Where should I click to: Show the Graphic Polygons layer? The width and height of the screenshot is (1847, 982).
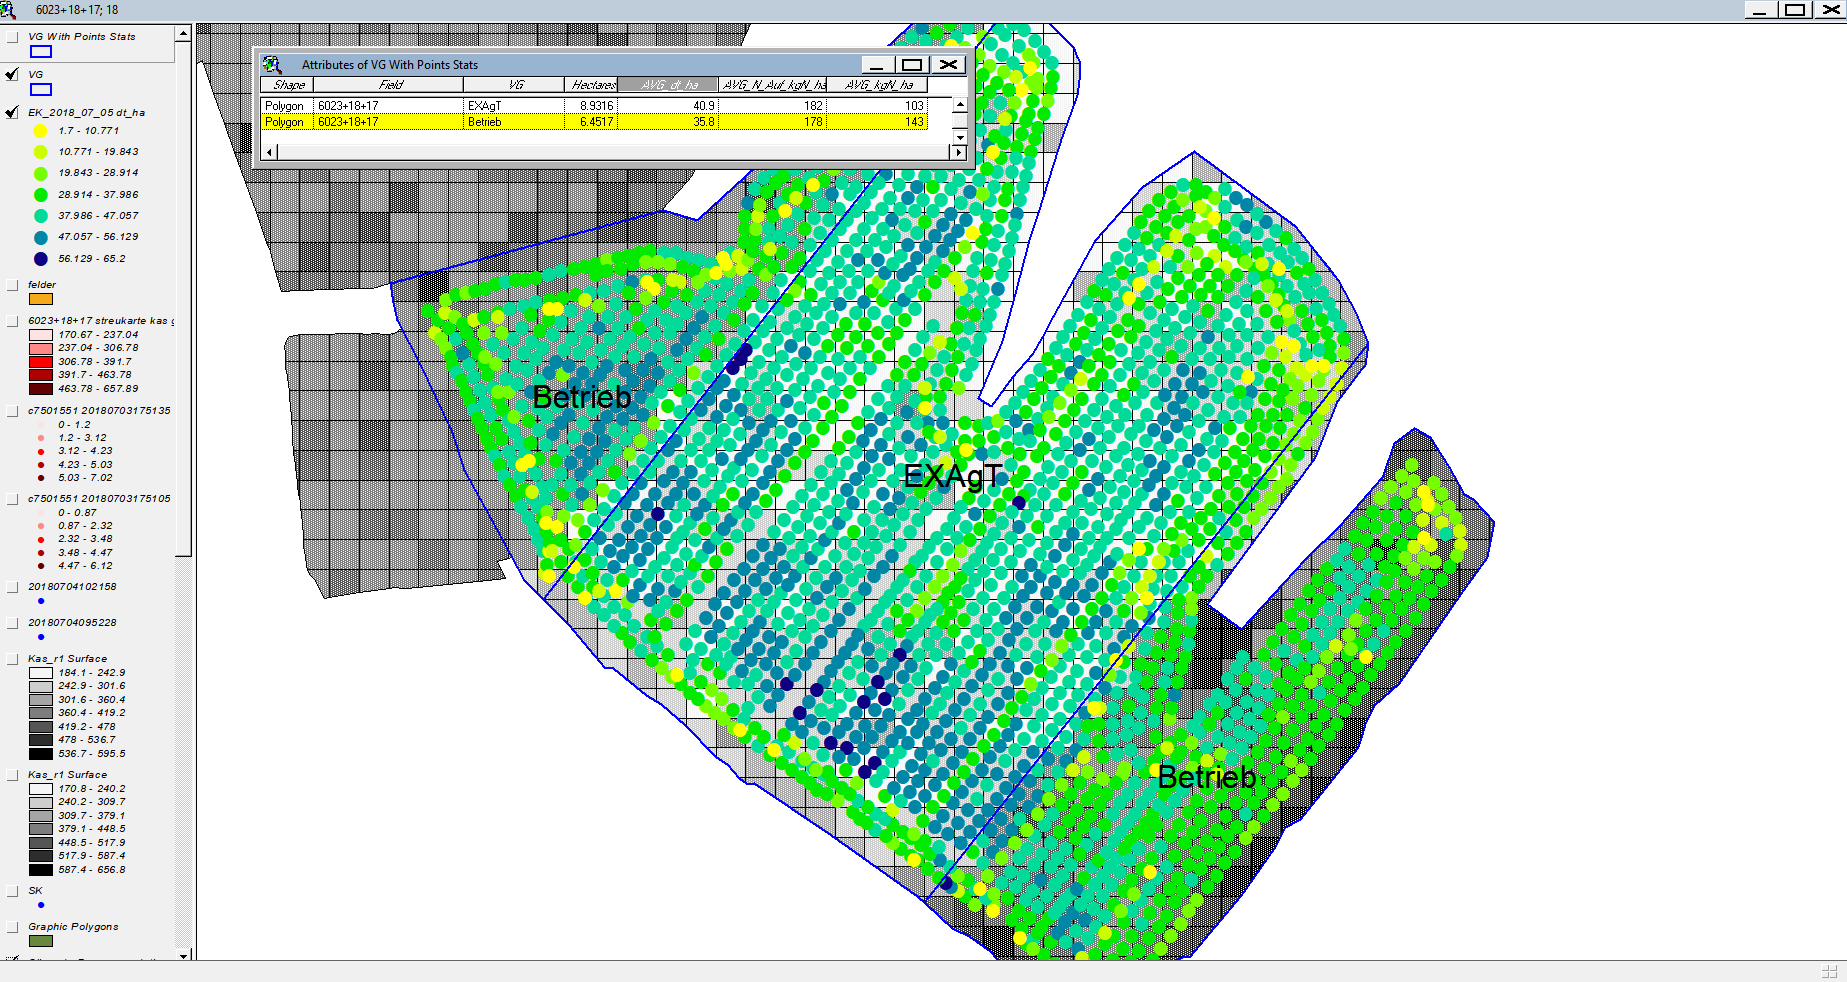(12, 927)
